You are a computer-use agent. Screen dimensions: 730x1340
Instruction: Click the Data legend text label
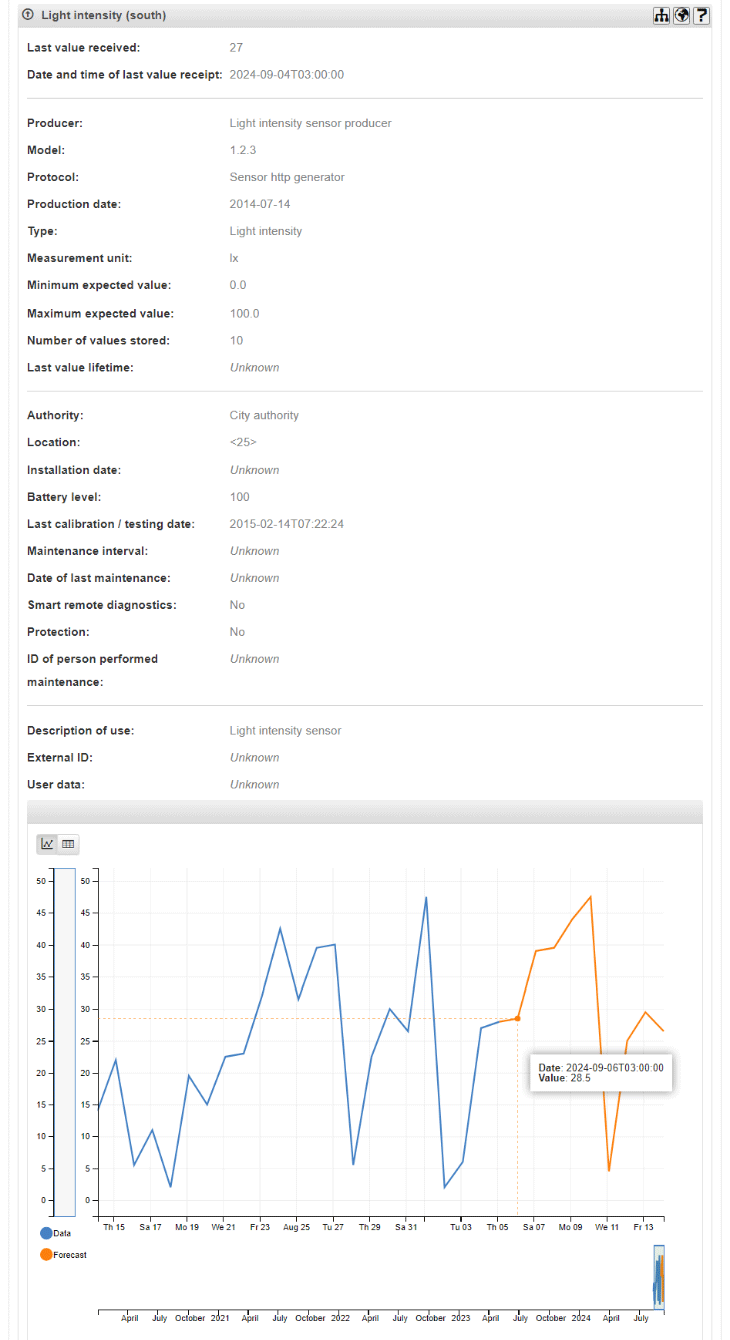point(62,1234)
